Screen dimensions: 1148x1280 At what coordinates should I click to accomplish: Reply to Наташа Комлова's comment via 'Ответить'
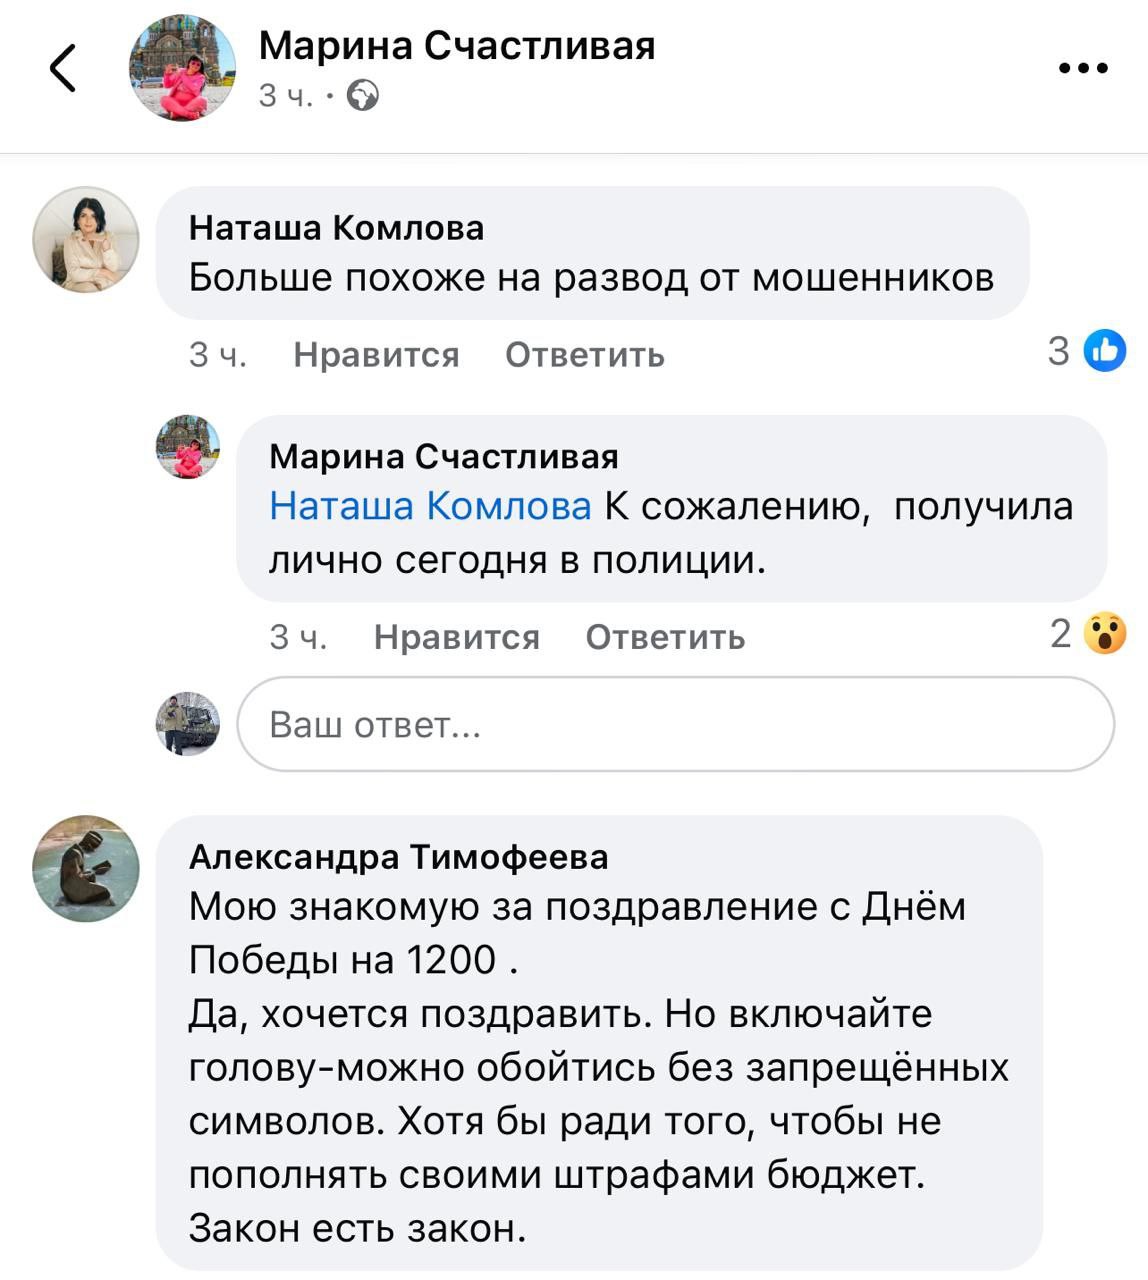[584, 354]
